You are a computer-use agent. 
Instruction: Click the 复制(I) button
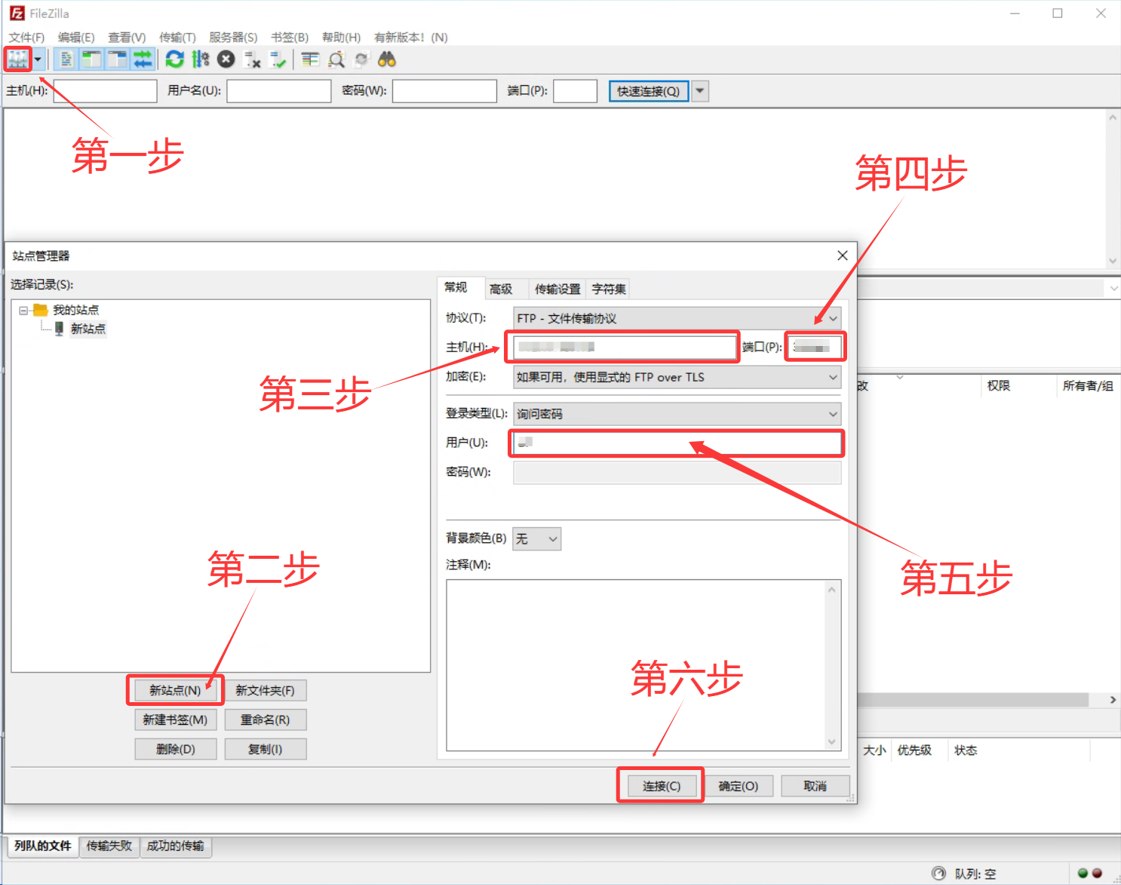265,749
